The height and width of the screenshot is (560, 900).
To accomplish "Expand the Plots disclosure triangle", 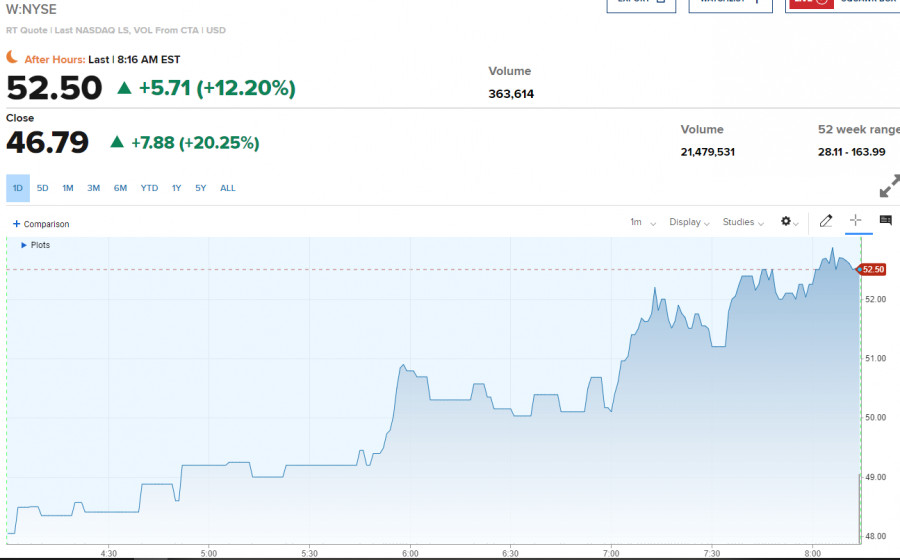I will tap(24, 245).
